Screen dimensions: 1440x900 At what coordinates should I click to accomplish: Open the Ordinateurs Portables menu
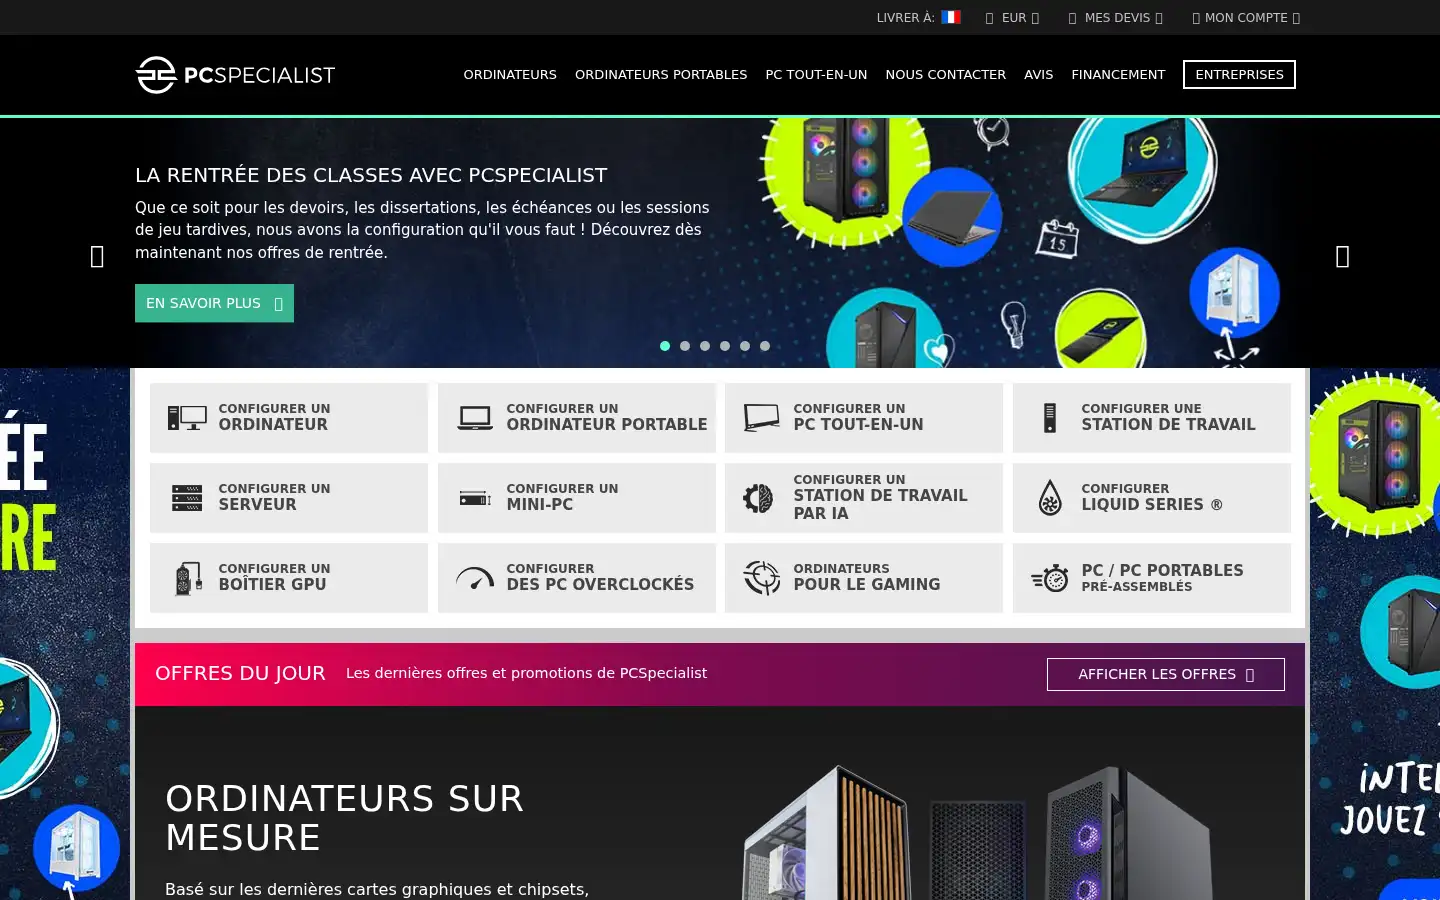coord(661,75)
